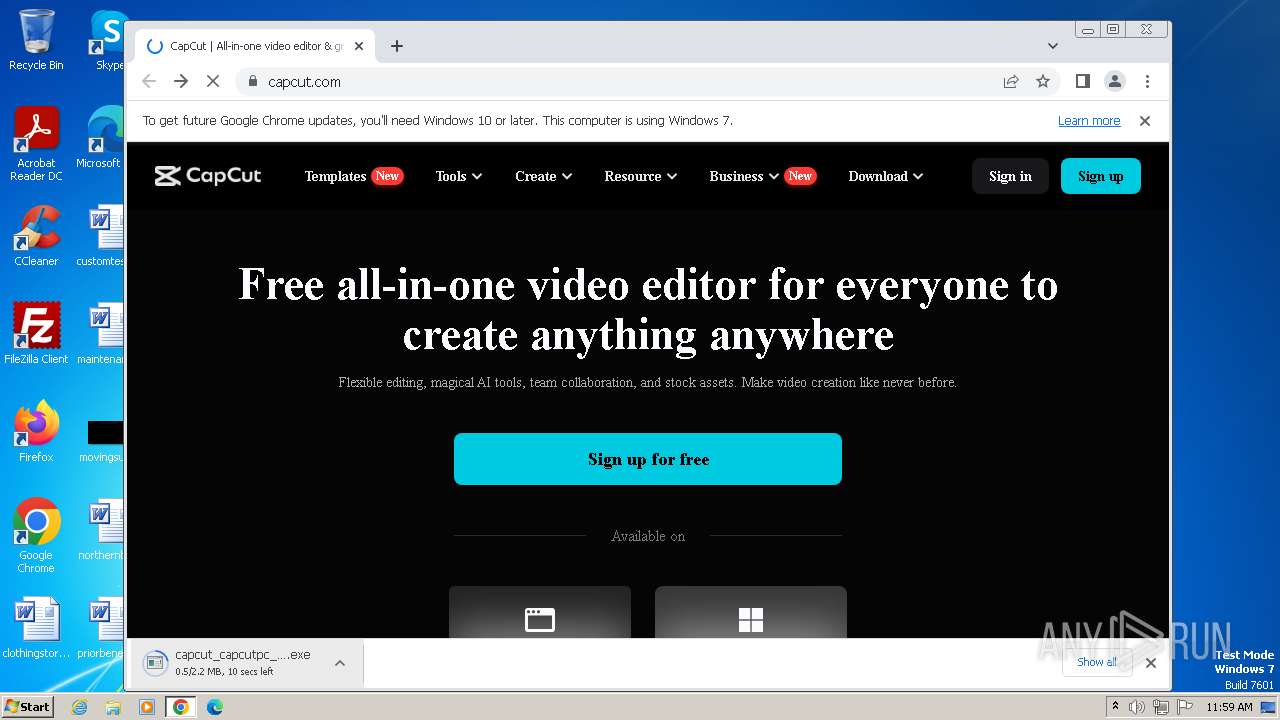
Task: Click the taskbar clock showing 11:59 AM
Action: click(x=1229, y=707)
